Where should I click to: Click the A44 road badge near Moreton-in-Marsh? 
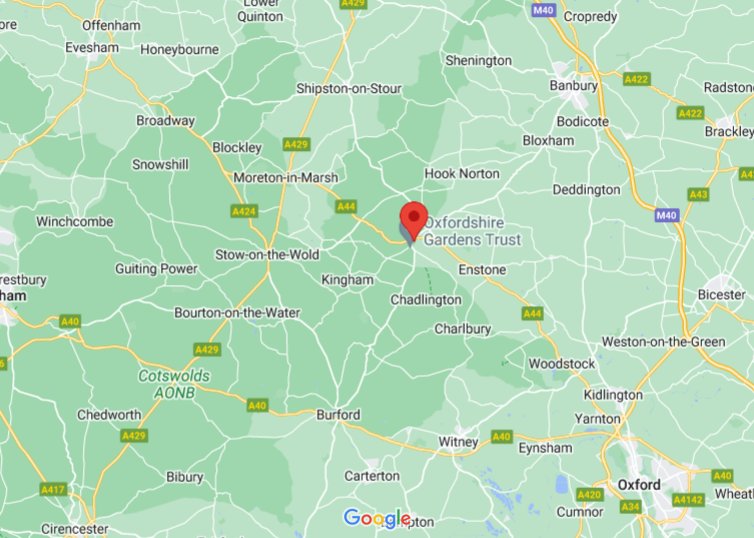pos(346,207)
